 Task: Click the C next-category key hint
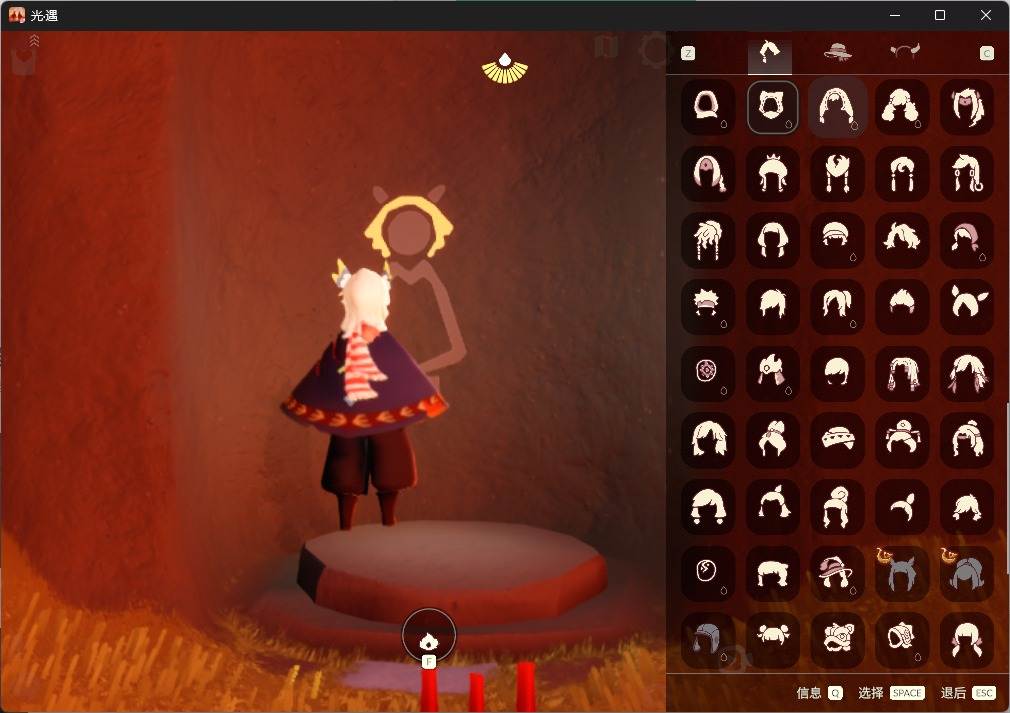coord(987,53)
